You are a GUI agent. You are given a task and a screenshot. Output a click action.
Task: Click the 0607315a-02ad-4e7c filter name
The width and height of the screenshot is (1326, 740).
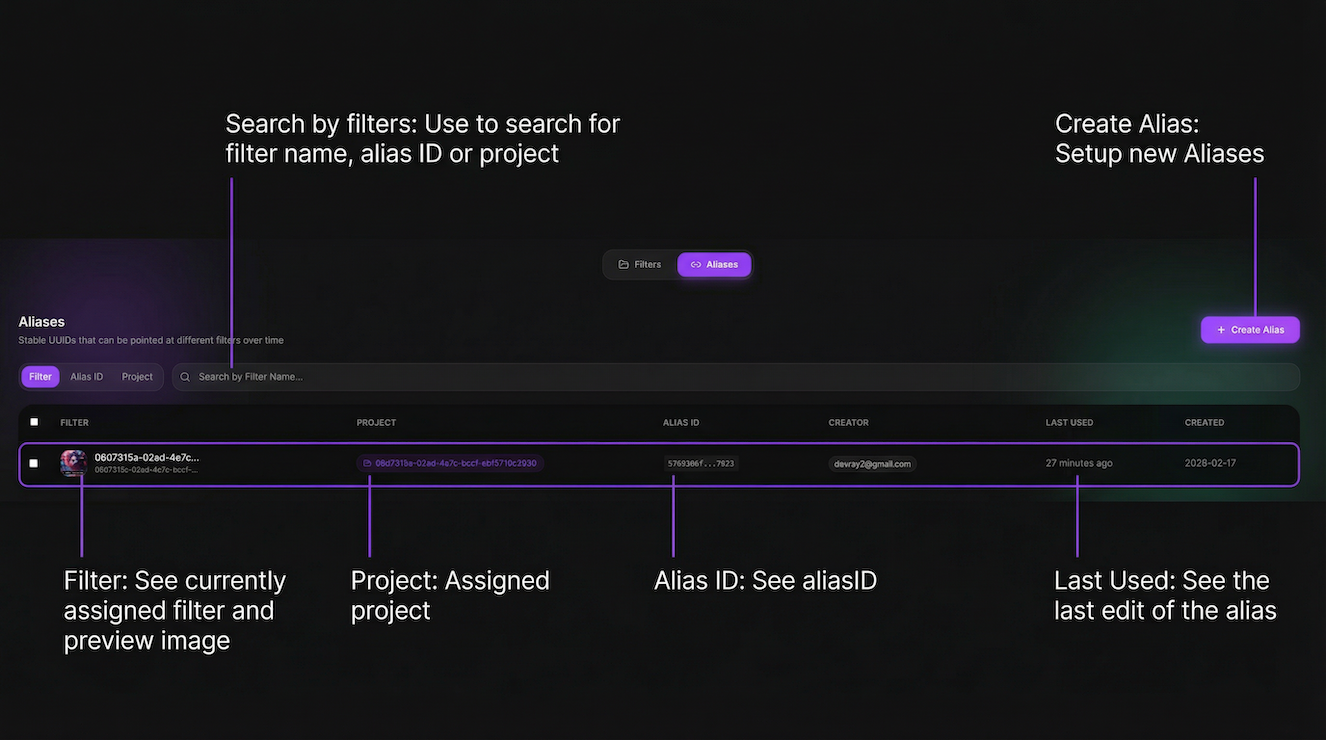coord(146,458)
